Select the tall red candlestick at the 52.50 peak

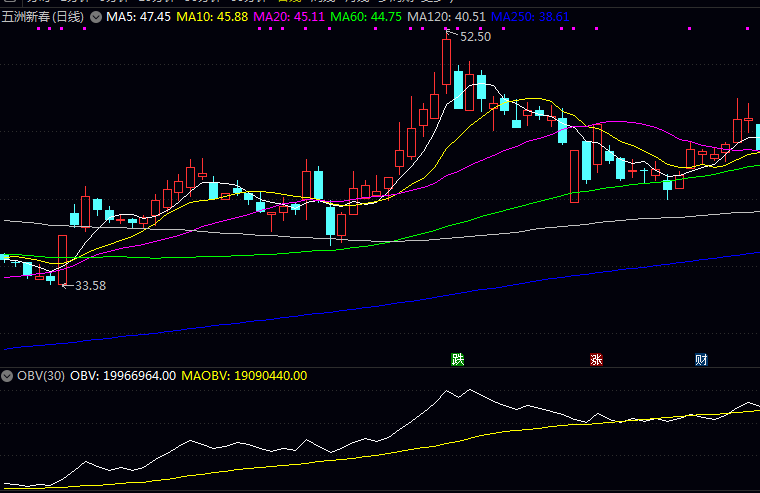coord(447,62)
